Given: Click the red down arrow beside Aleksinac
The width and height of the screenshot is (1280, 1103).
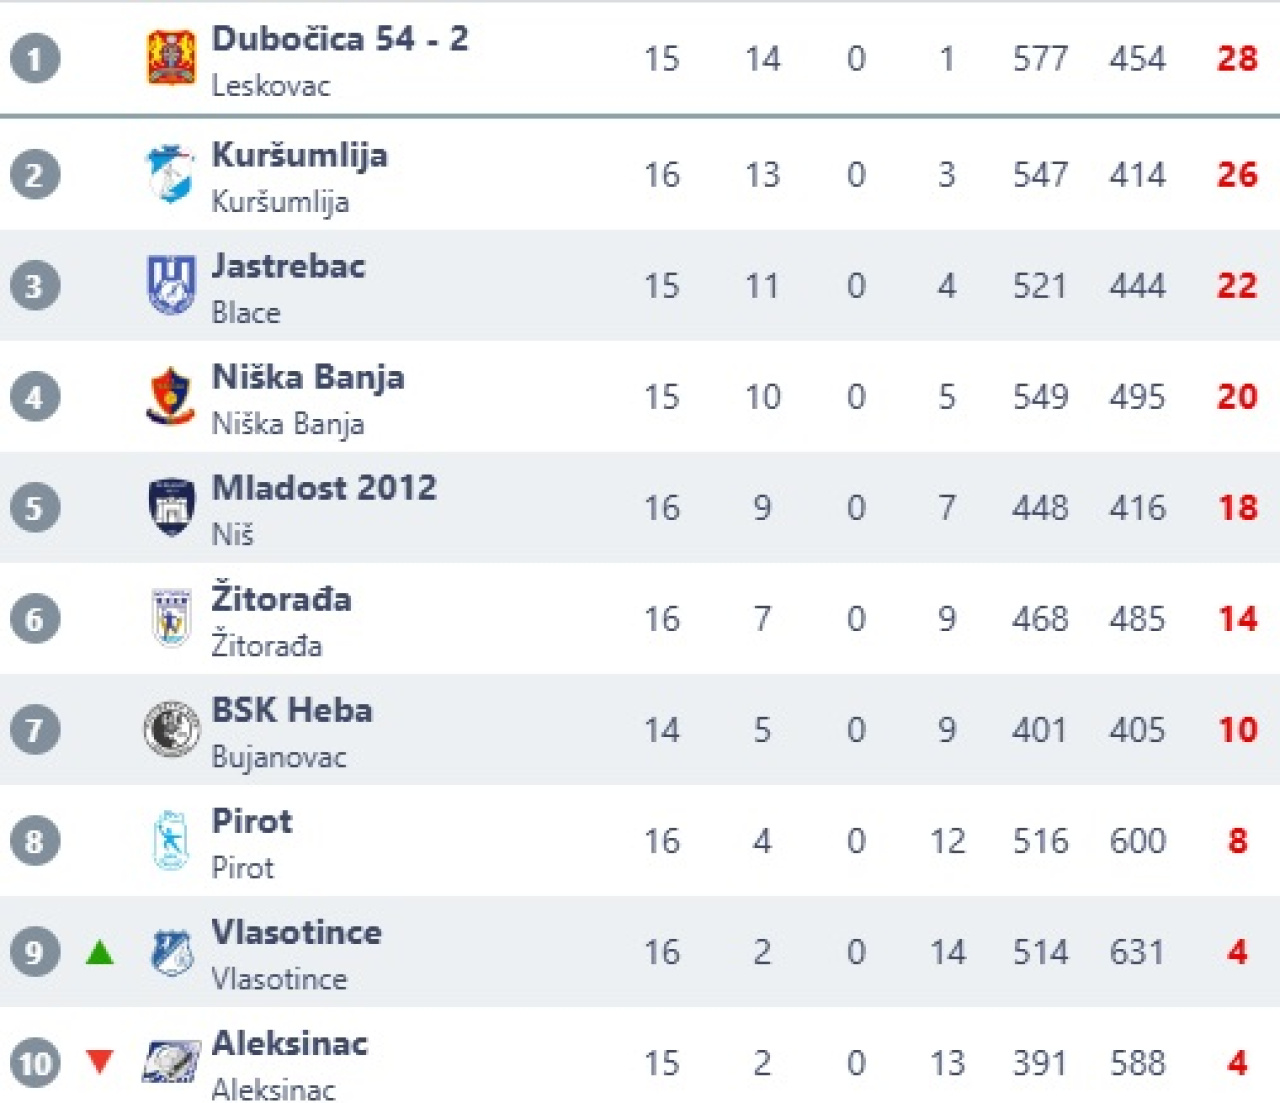Looking at the screenshot, I should tap(100, 1061).
